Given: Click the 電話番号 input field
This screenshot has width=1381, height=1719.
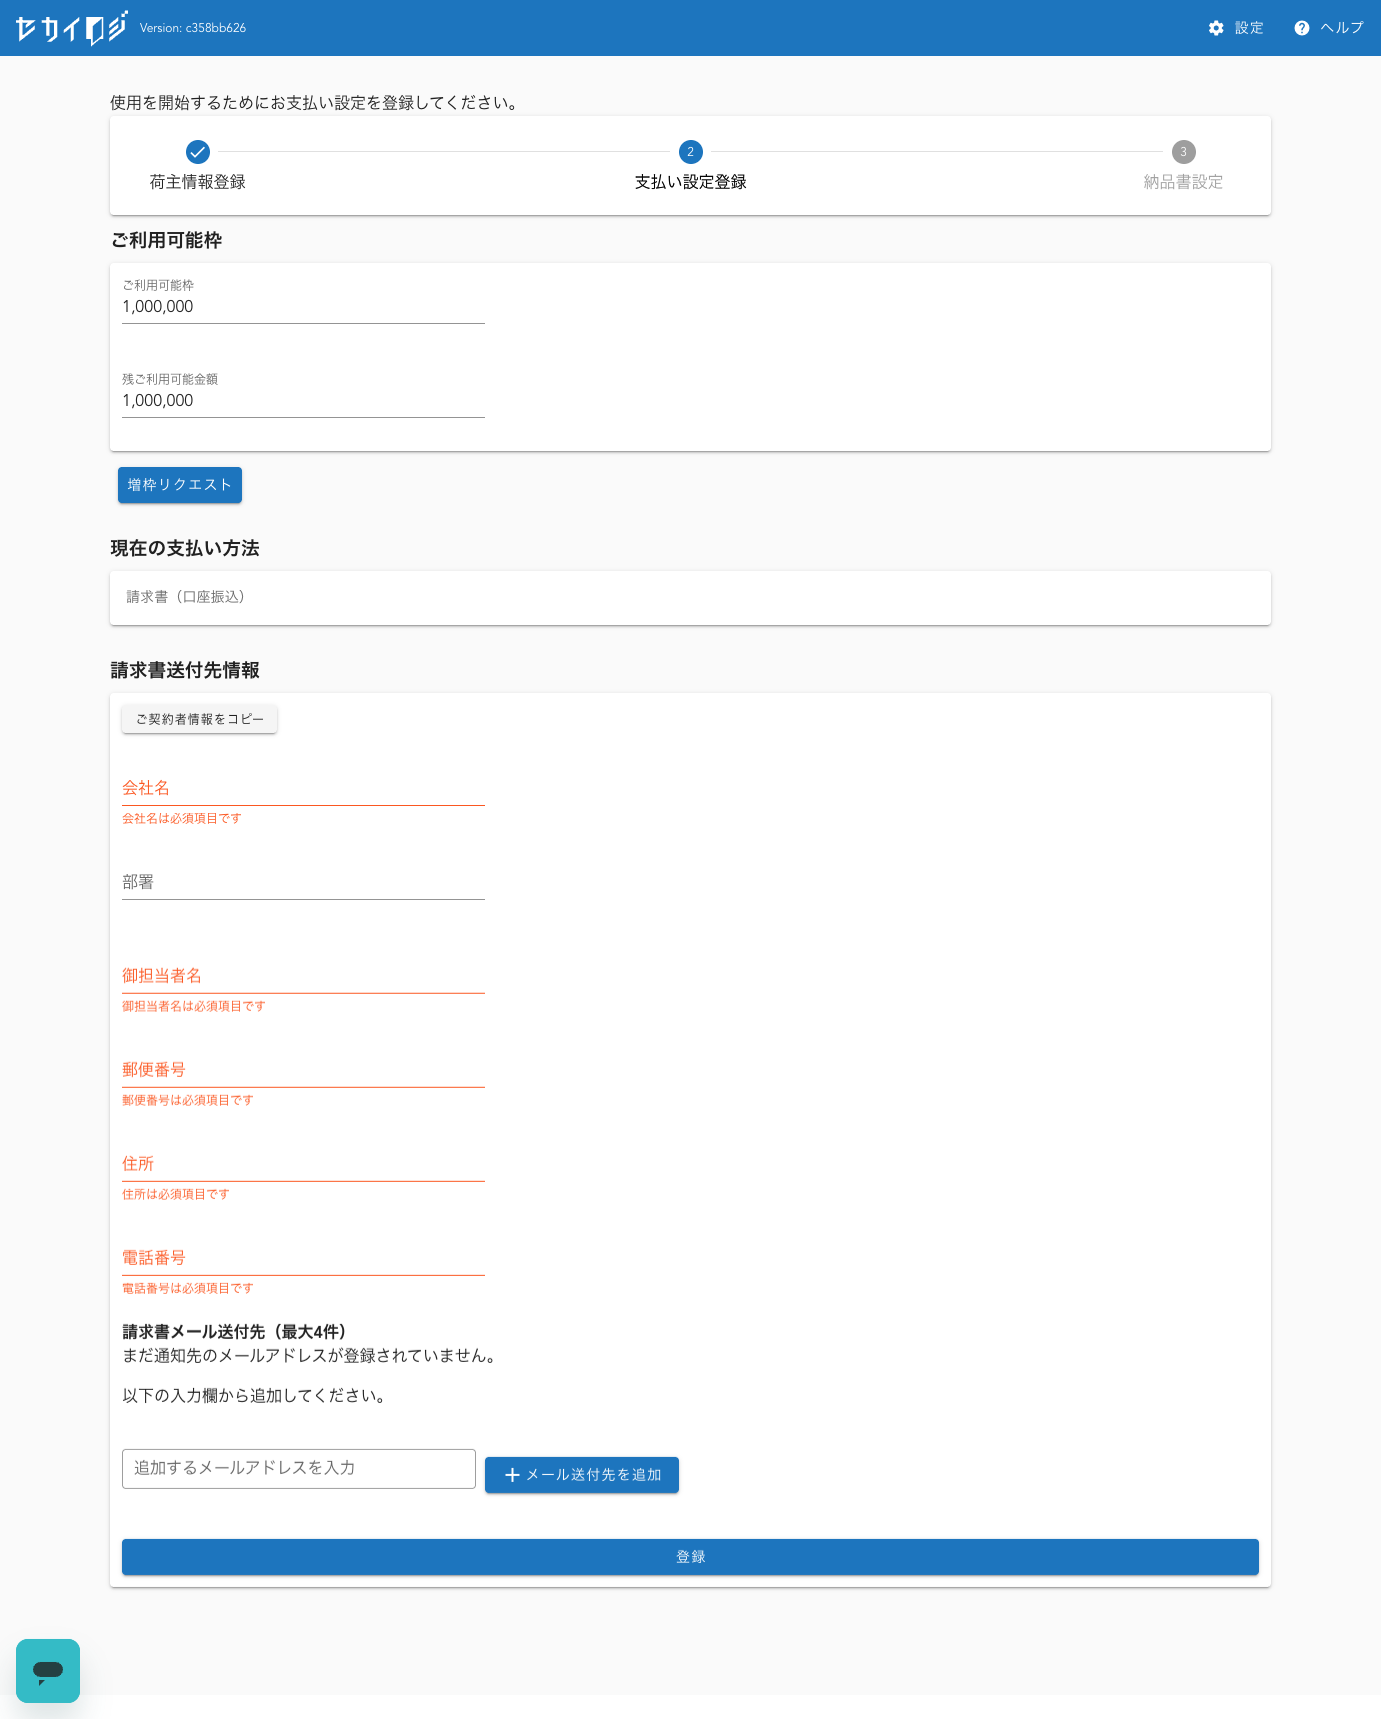Looking at the screenshot, I should [303, 1259].
